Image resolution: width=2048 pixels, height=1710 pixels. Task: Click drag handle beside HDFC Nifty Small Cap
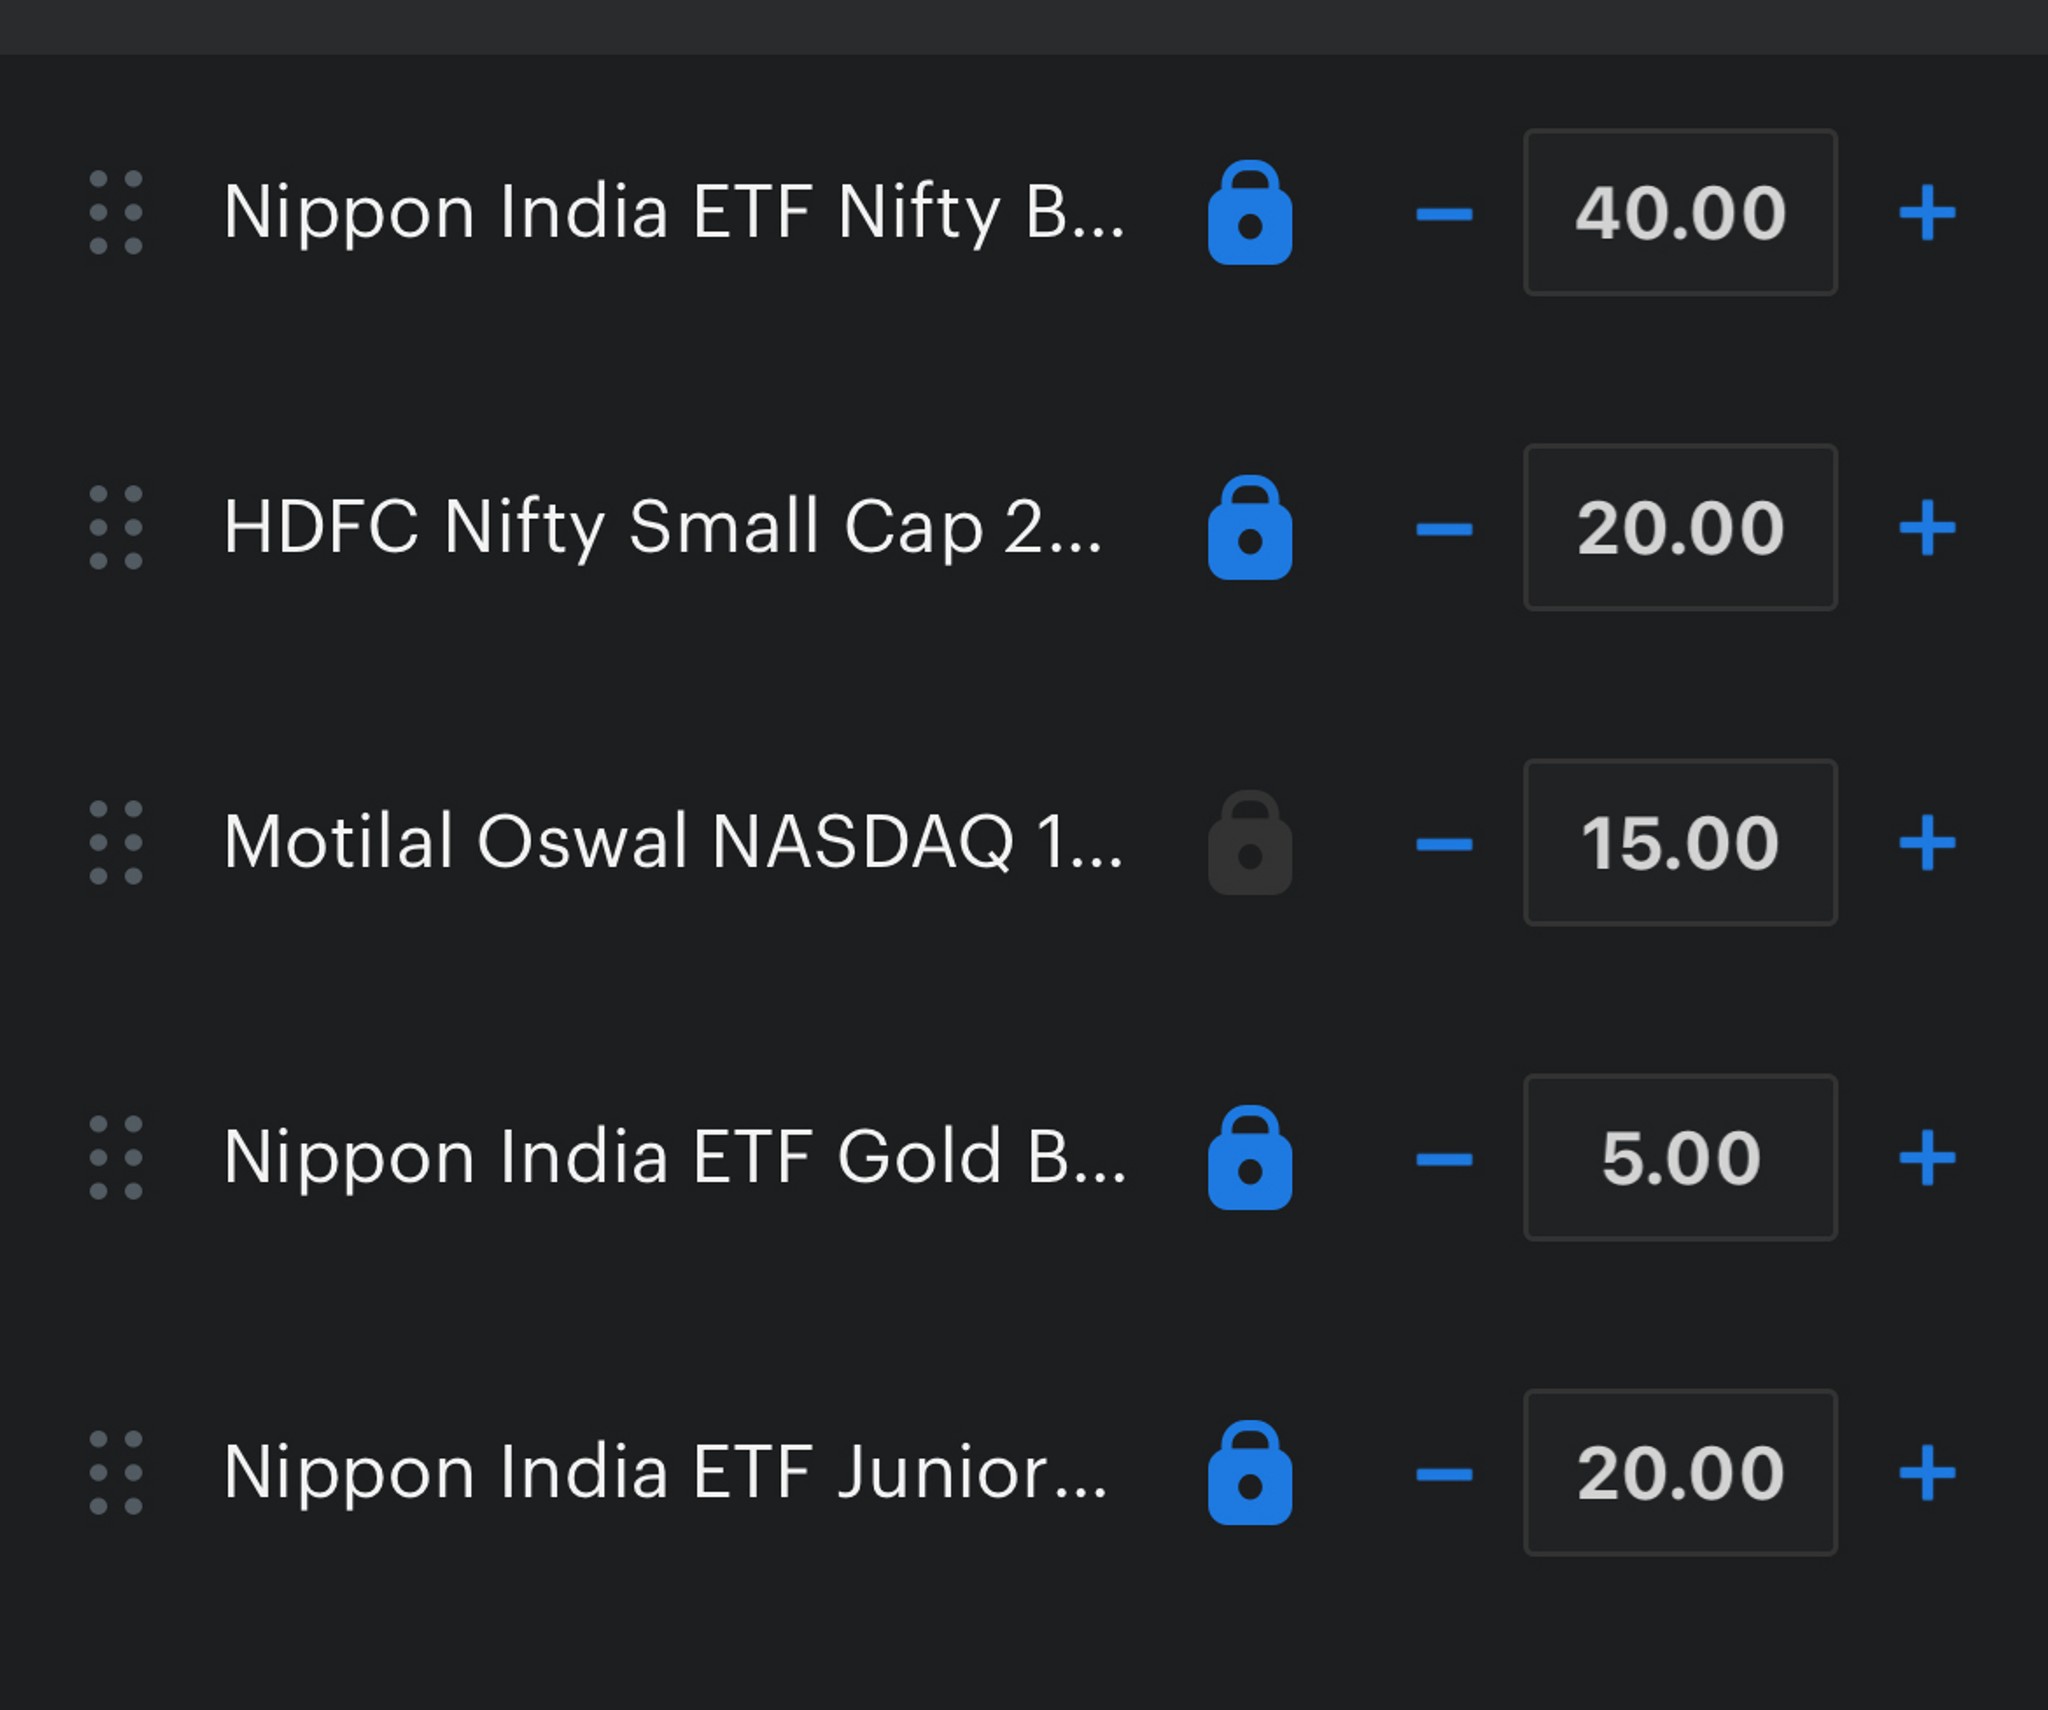[116, 527]
